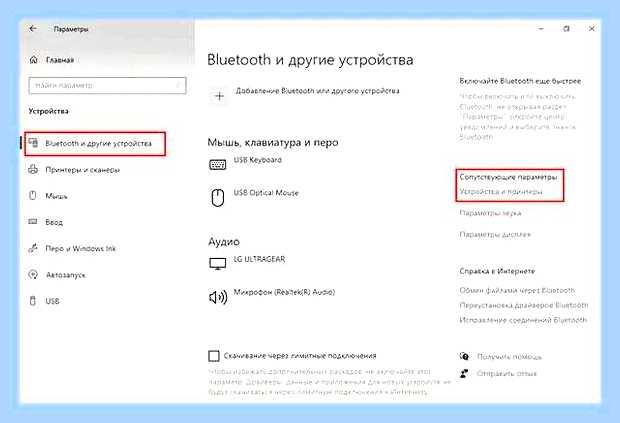Viewport: 620px width, 423px height.
Task: Click the plus add device icon
Action: click(x=219, y=96)
